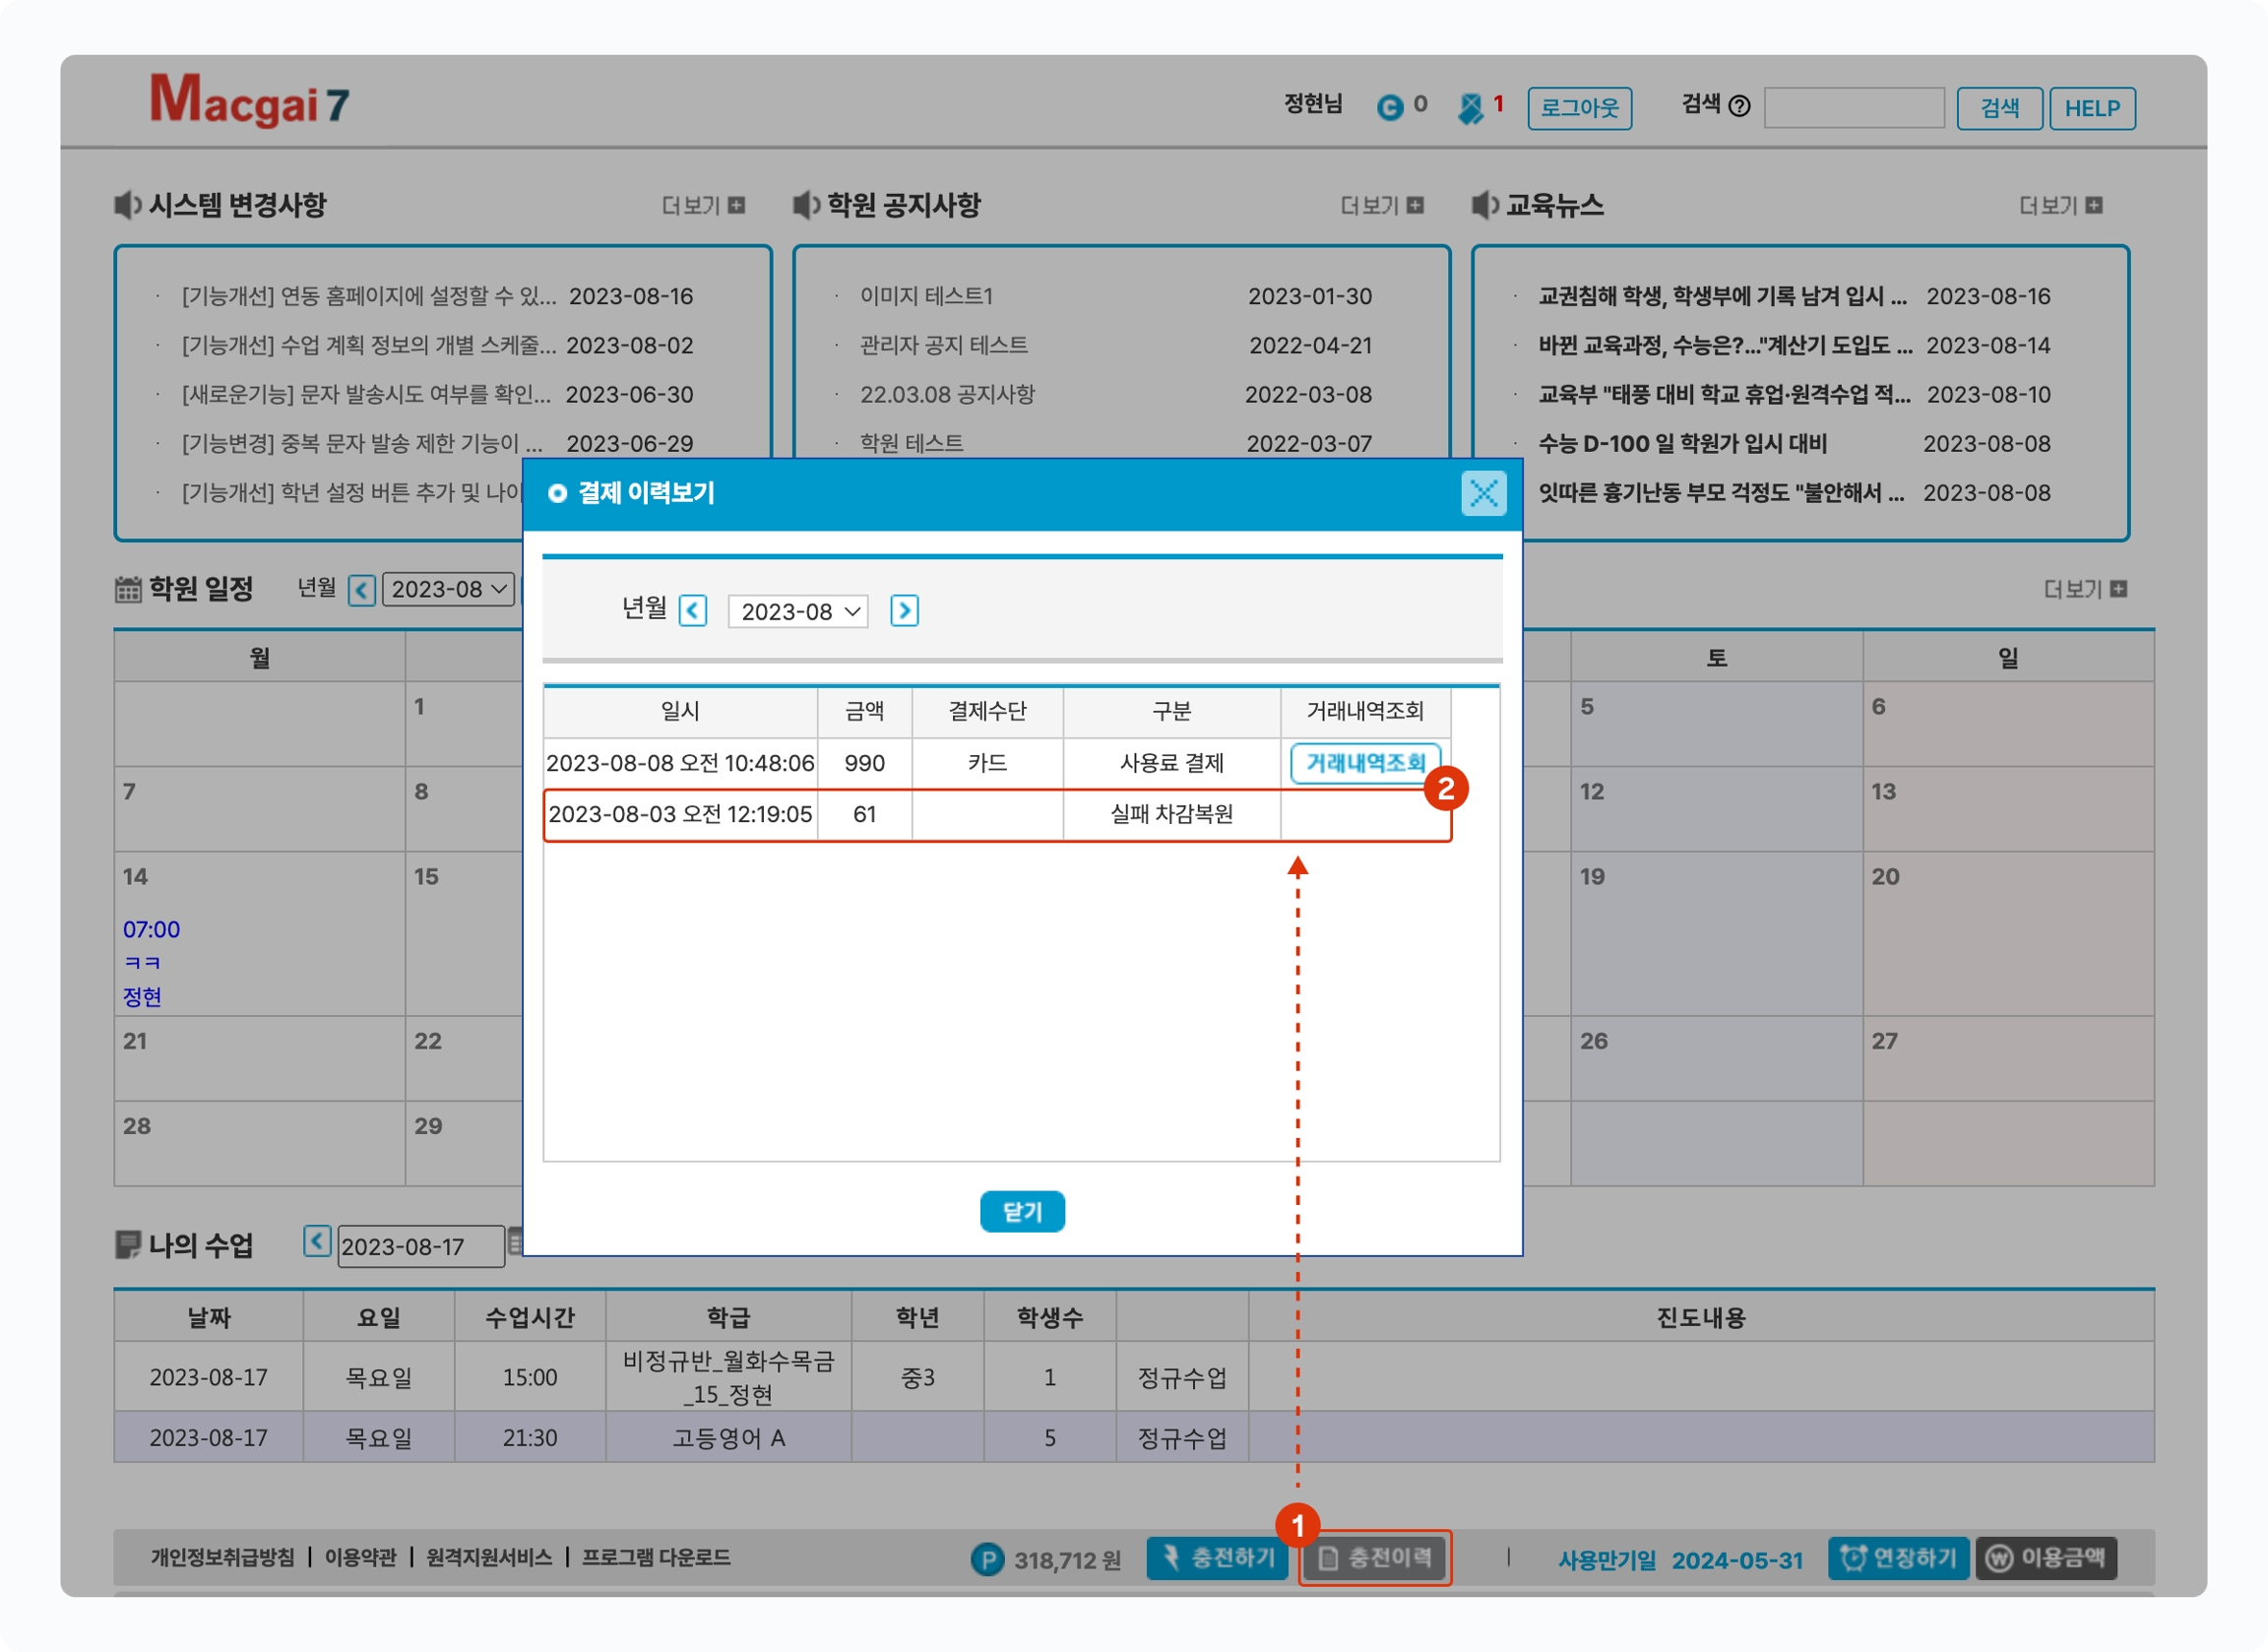Click 충전하기 in the footer bar

click(1217, 1558)
